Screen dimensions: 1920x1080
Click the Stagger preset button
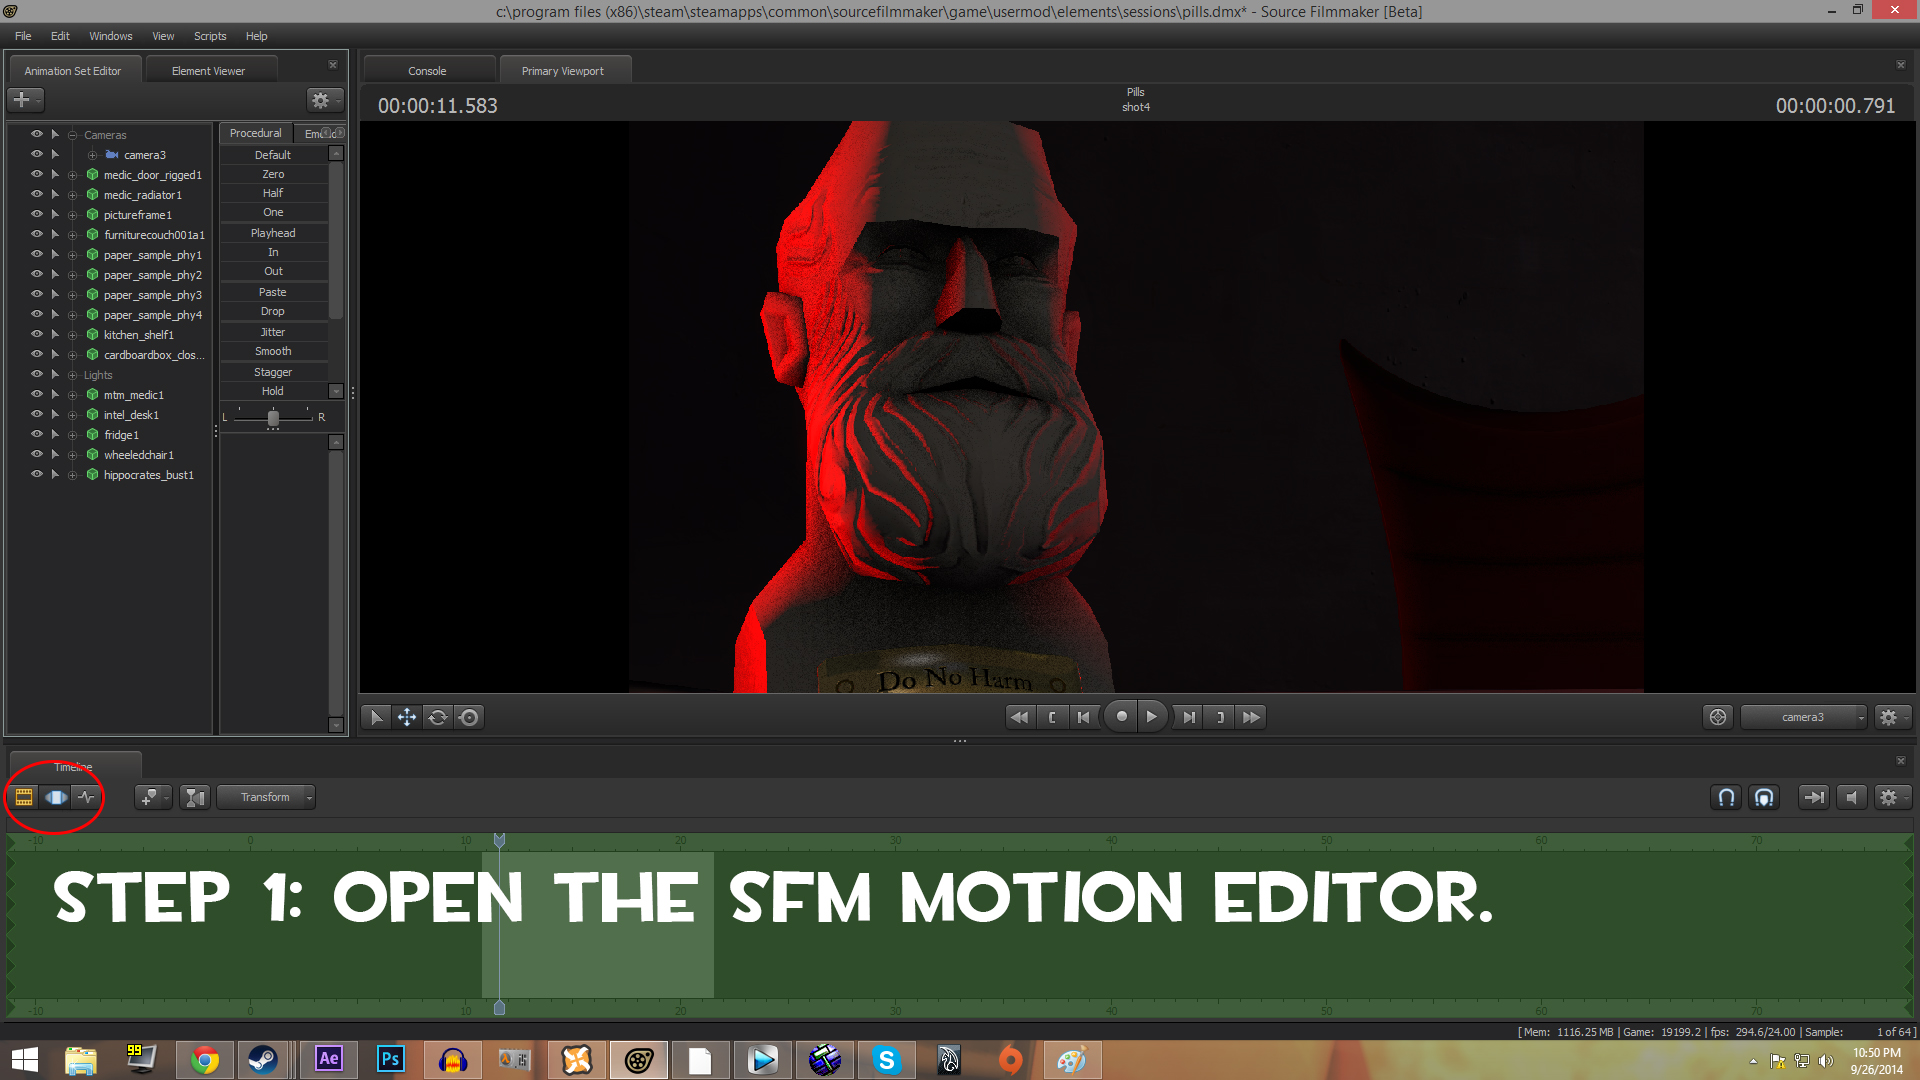tap(273, 372)
